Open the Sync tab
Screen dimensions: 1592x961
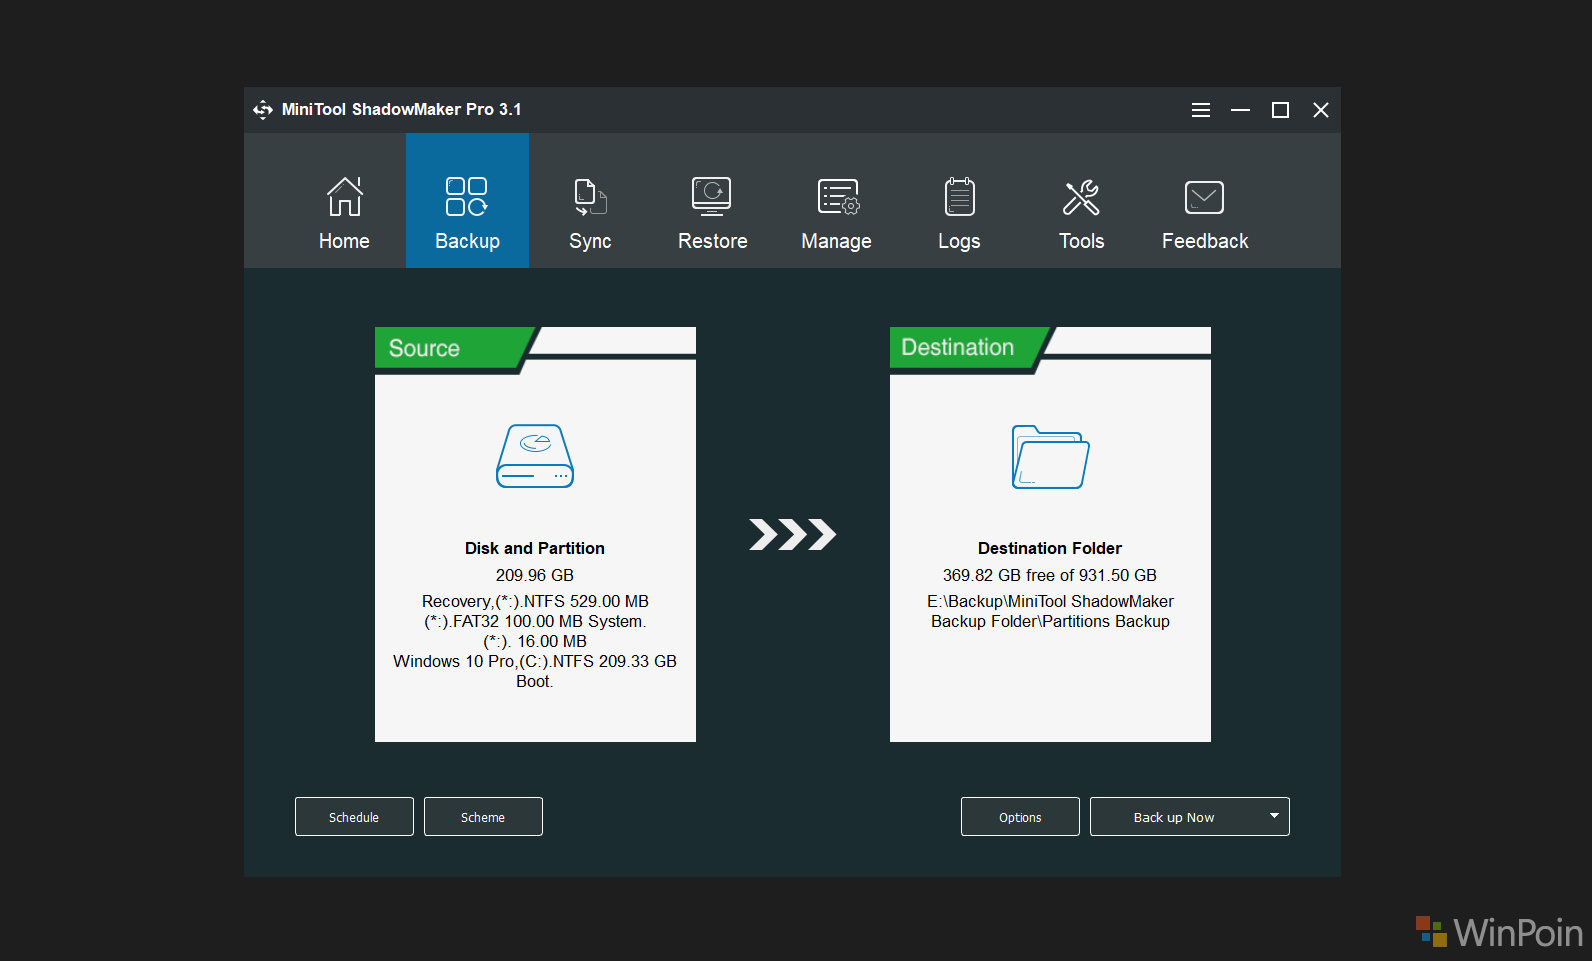[x=590, y=212]
